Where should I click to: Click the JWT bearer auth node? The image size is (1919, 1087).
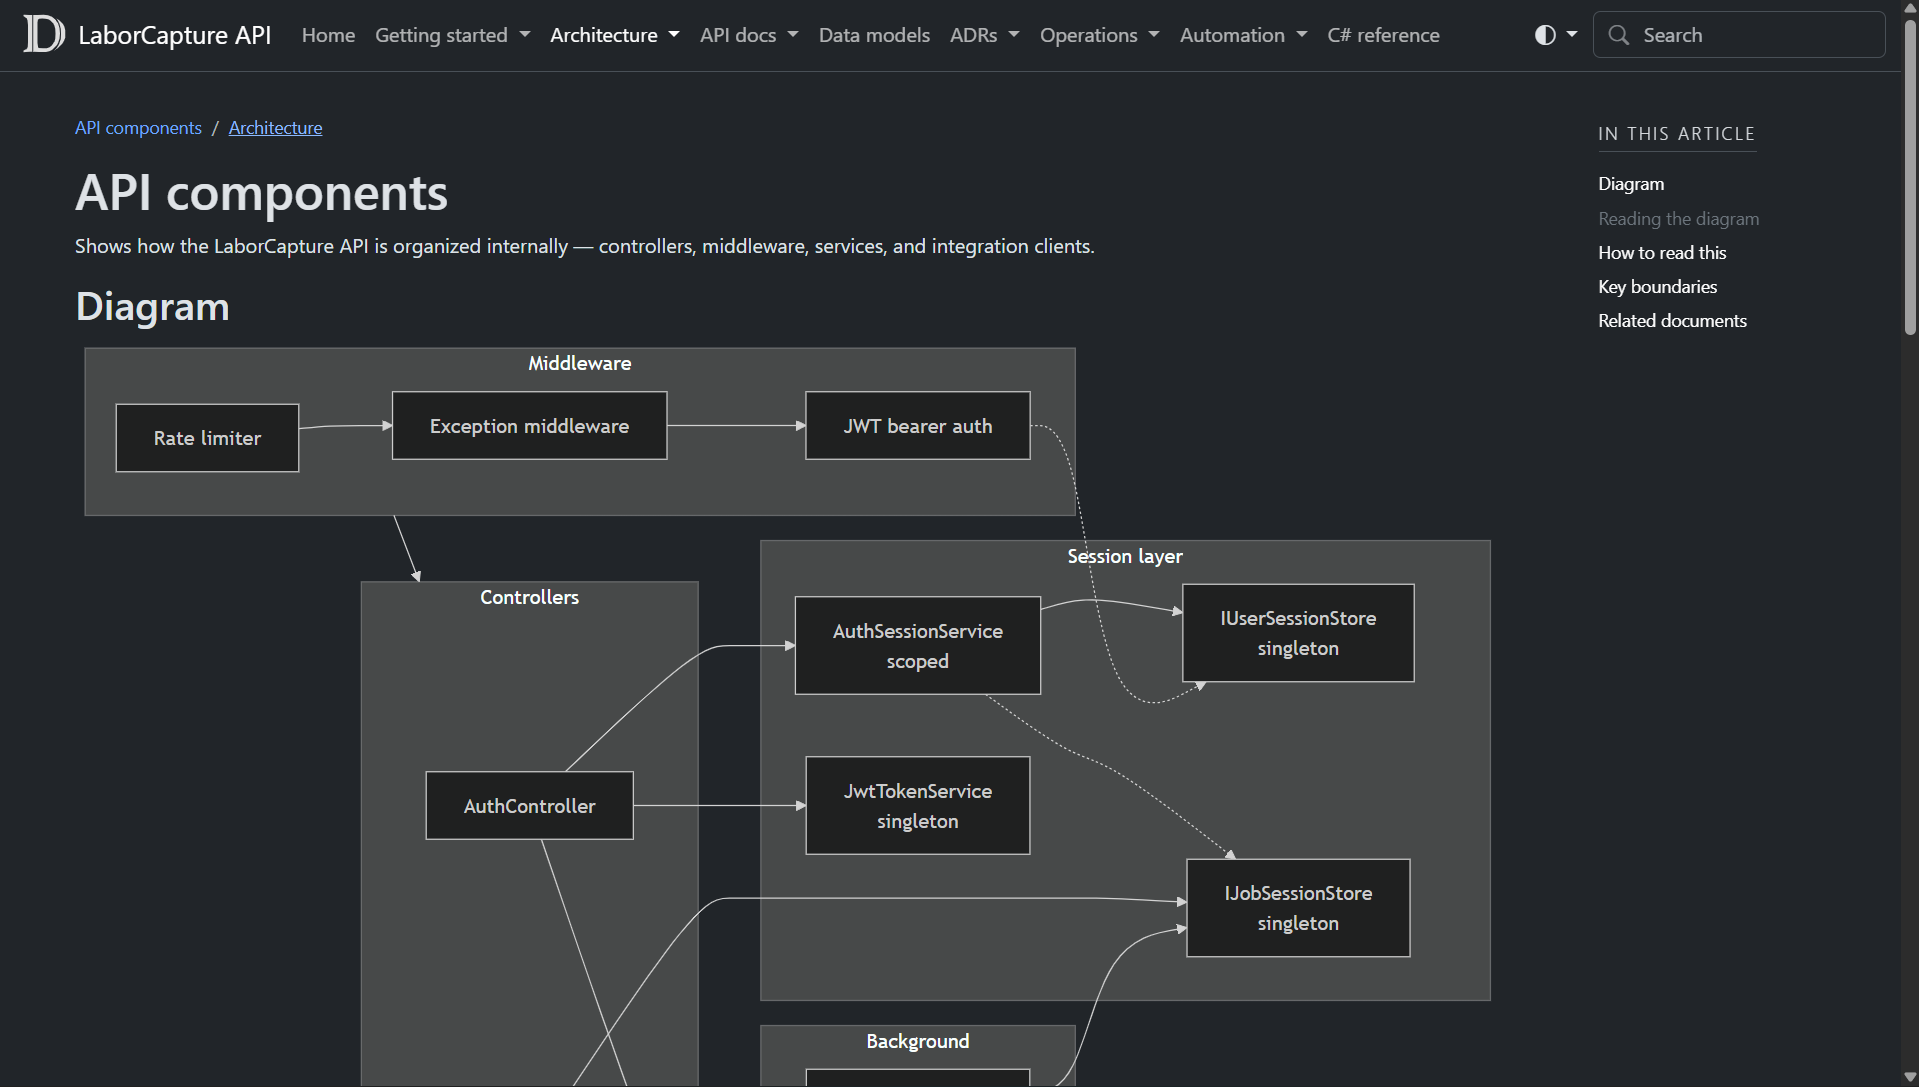pyautogui.click(x=917, y=426)
